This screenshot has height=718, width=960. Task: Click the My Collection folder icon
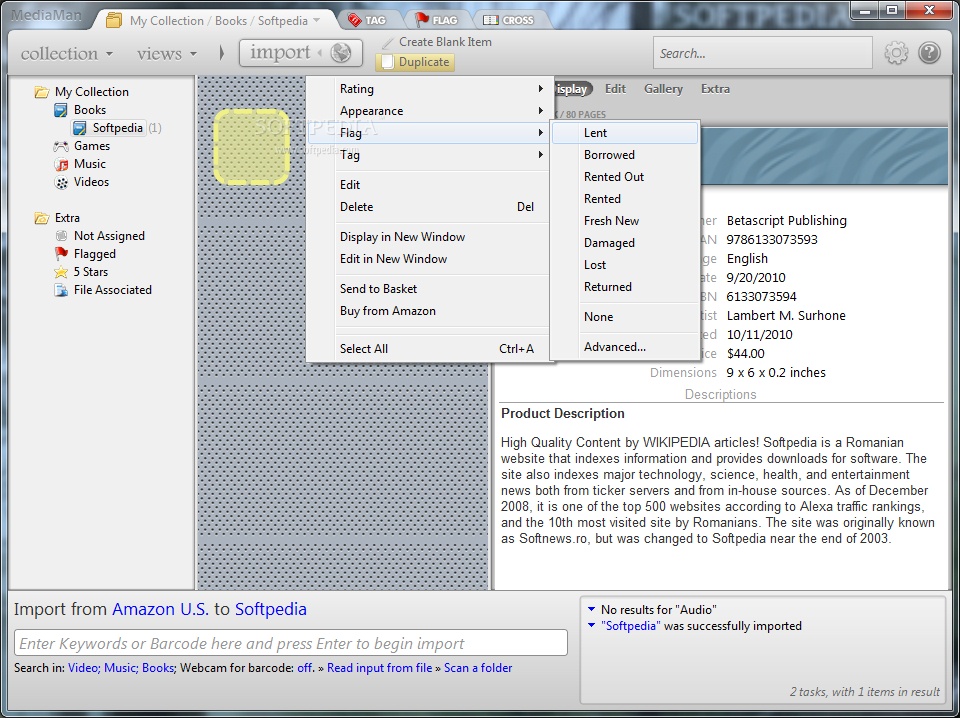pos(42,92)
